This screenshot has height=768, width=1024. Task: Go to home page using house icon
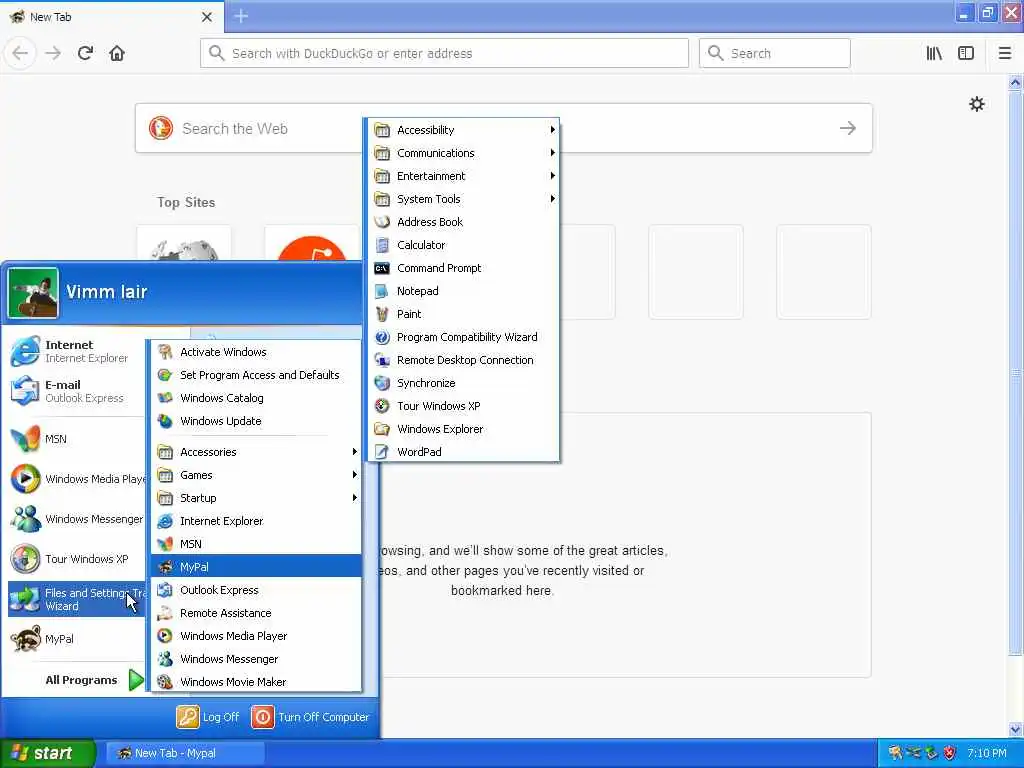tap(117, 53)
